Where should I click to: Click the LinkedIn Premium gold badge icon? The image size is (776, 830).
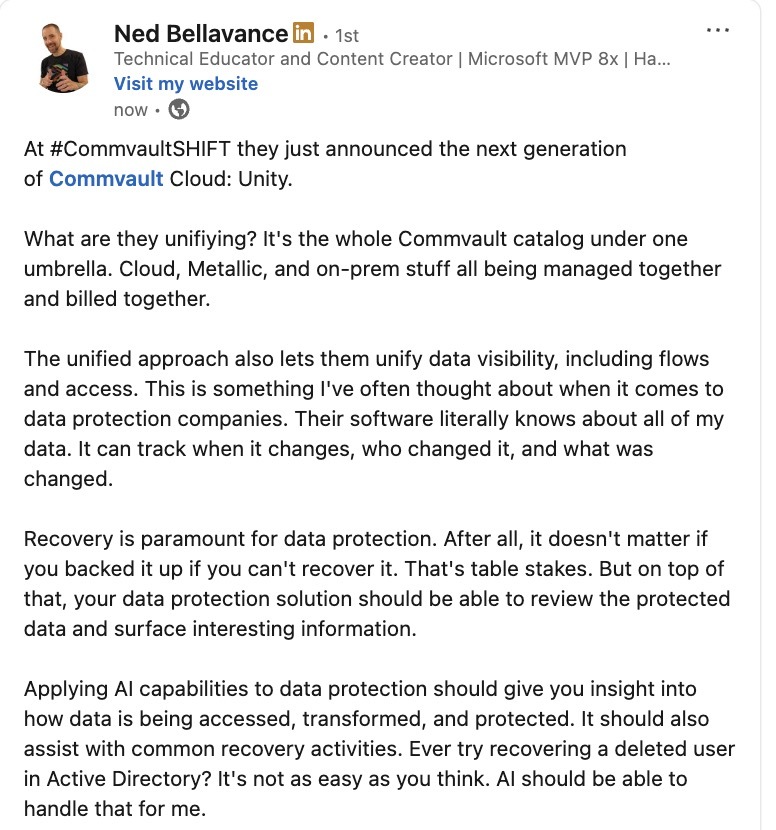click(x=303, y=33)
